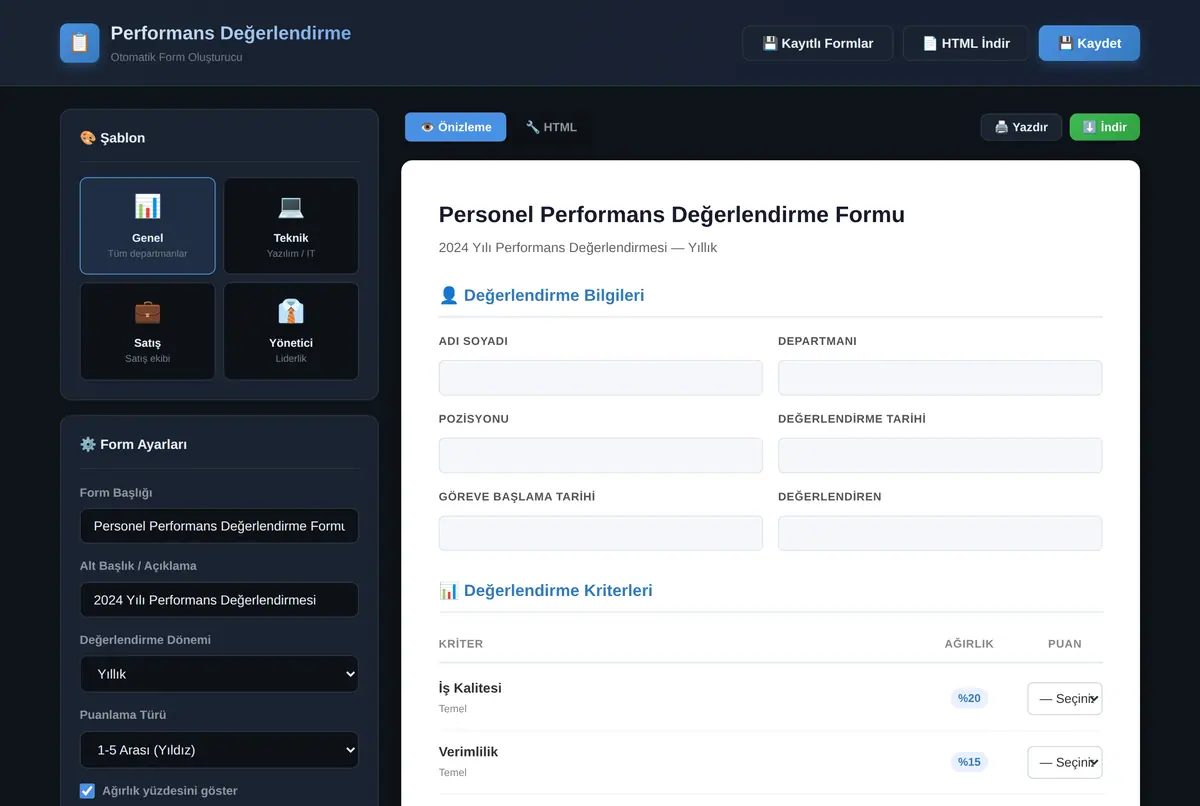Switch to the HTML tab
Image resolution: width=1200 pixels, height=806 pixels.
click(x=551, y=127)
